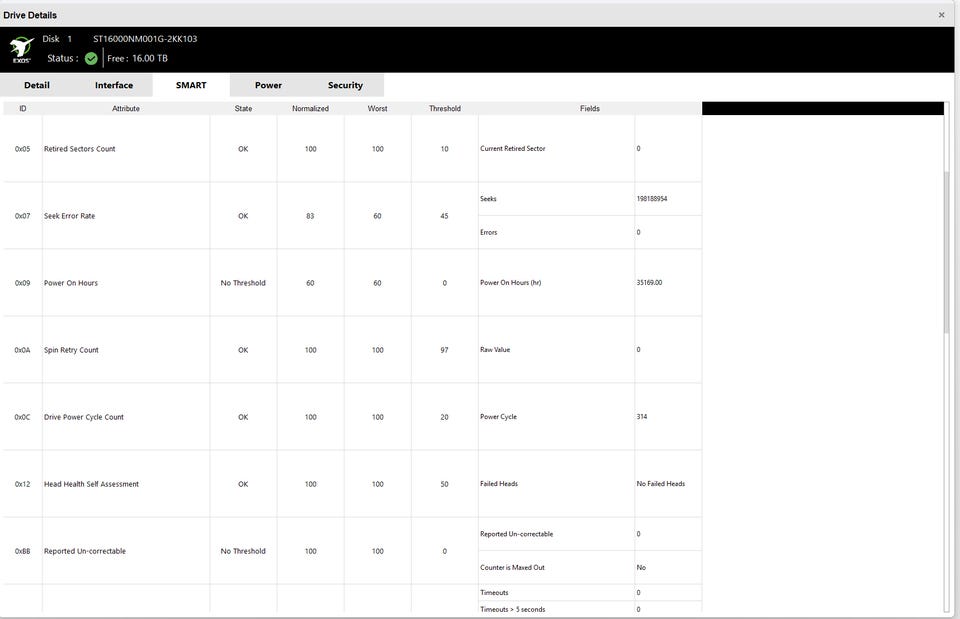The image size is (960, 619).
Task: Click the 0x05 ID cell
Action: [22, 149]
